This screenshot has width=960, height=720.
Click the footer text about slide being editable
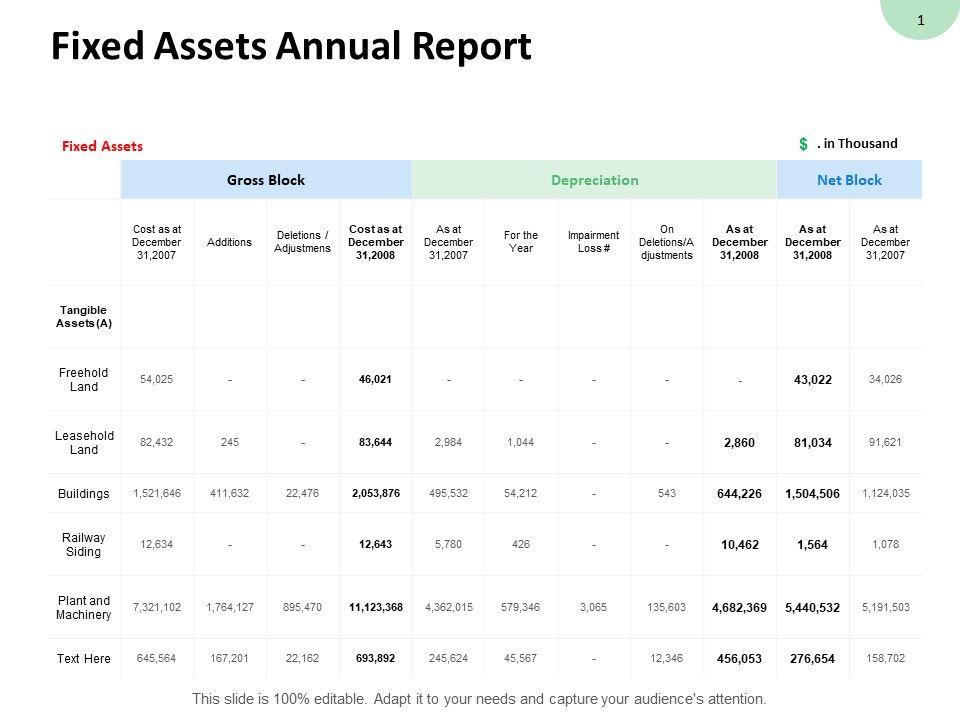point(479,699)
